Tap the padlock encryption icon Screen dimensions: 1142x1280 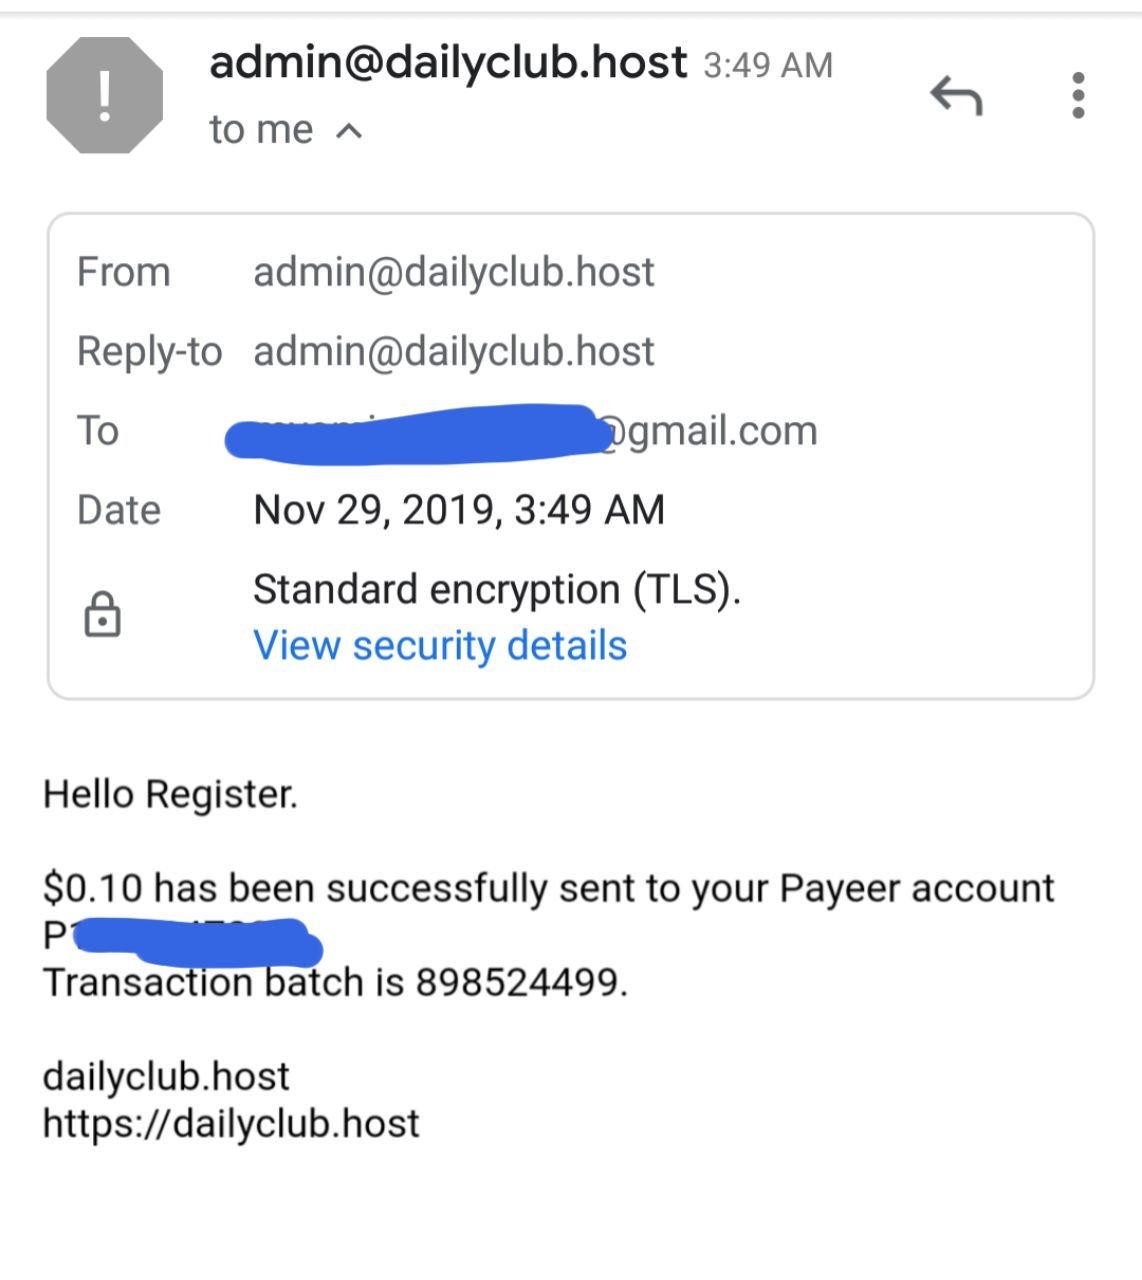pos(101,614)
